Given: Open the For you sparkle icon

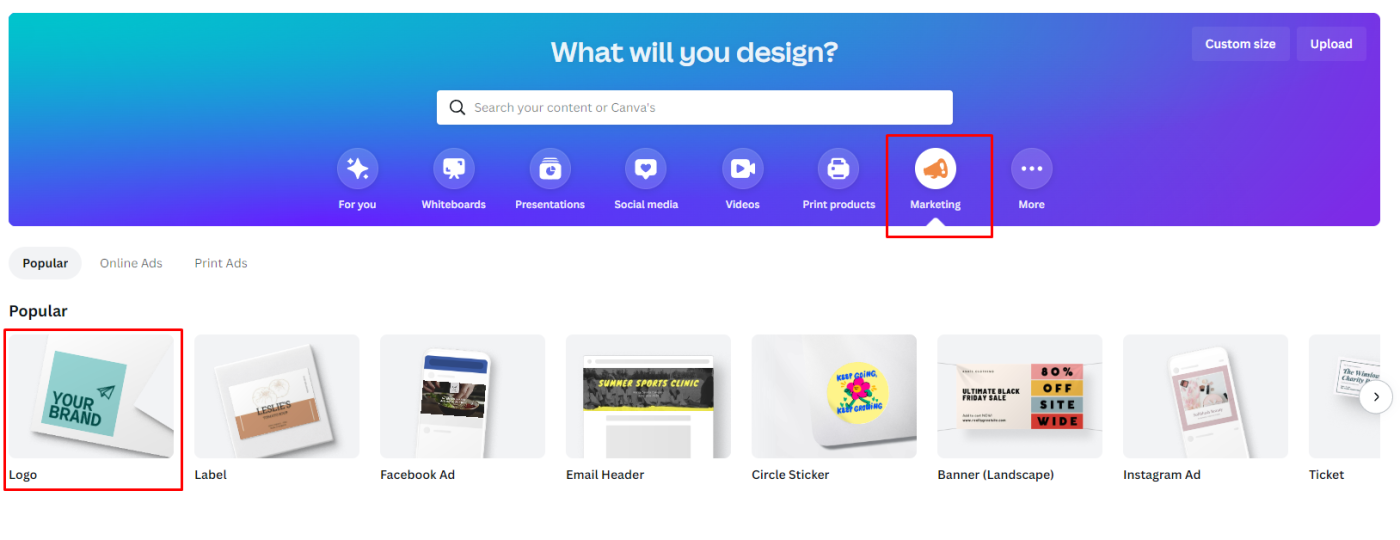Looking at the screenshot, I should [x=357, y=169].
